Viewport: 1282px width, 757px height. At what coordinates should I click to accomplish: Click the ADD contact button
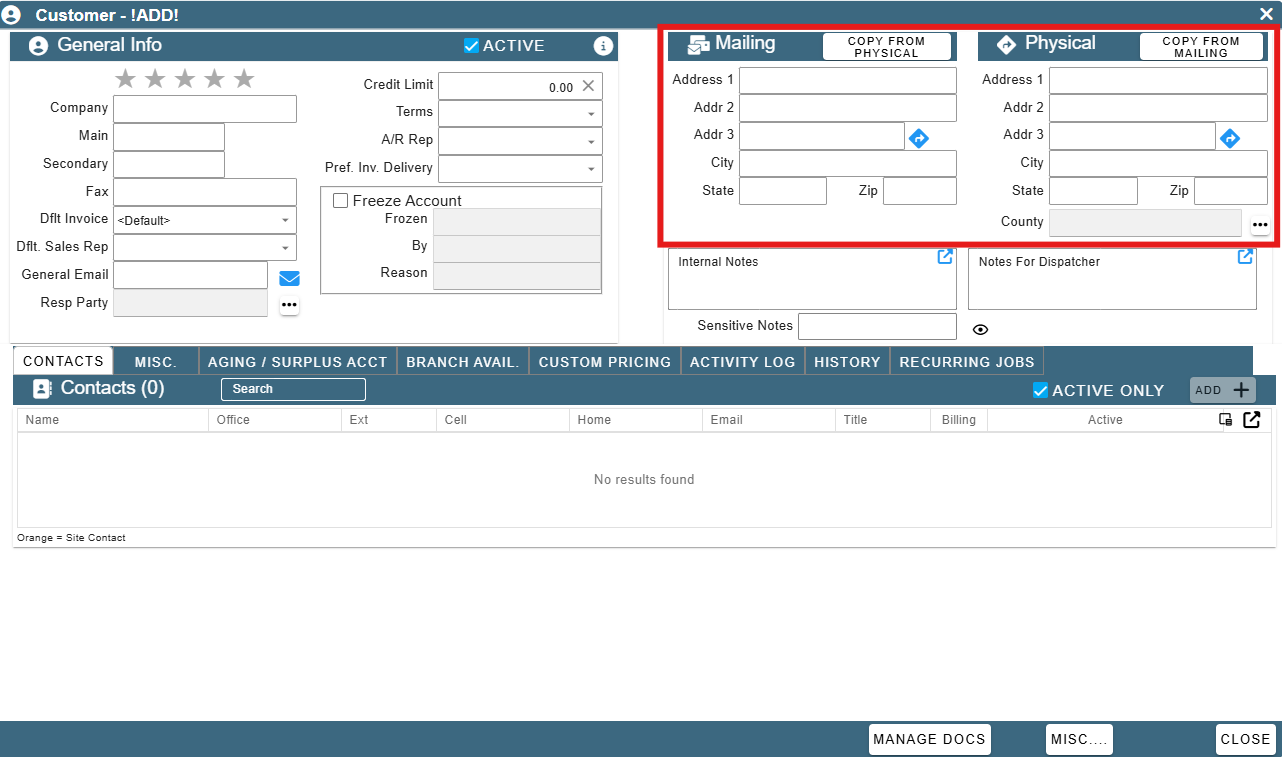[x=1222, y=390]
